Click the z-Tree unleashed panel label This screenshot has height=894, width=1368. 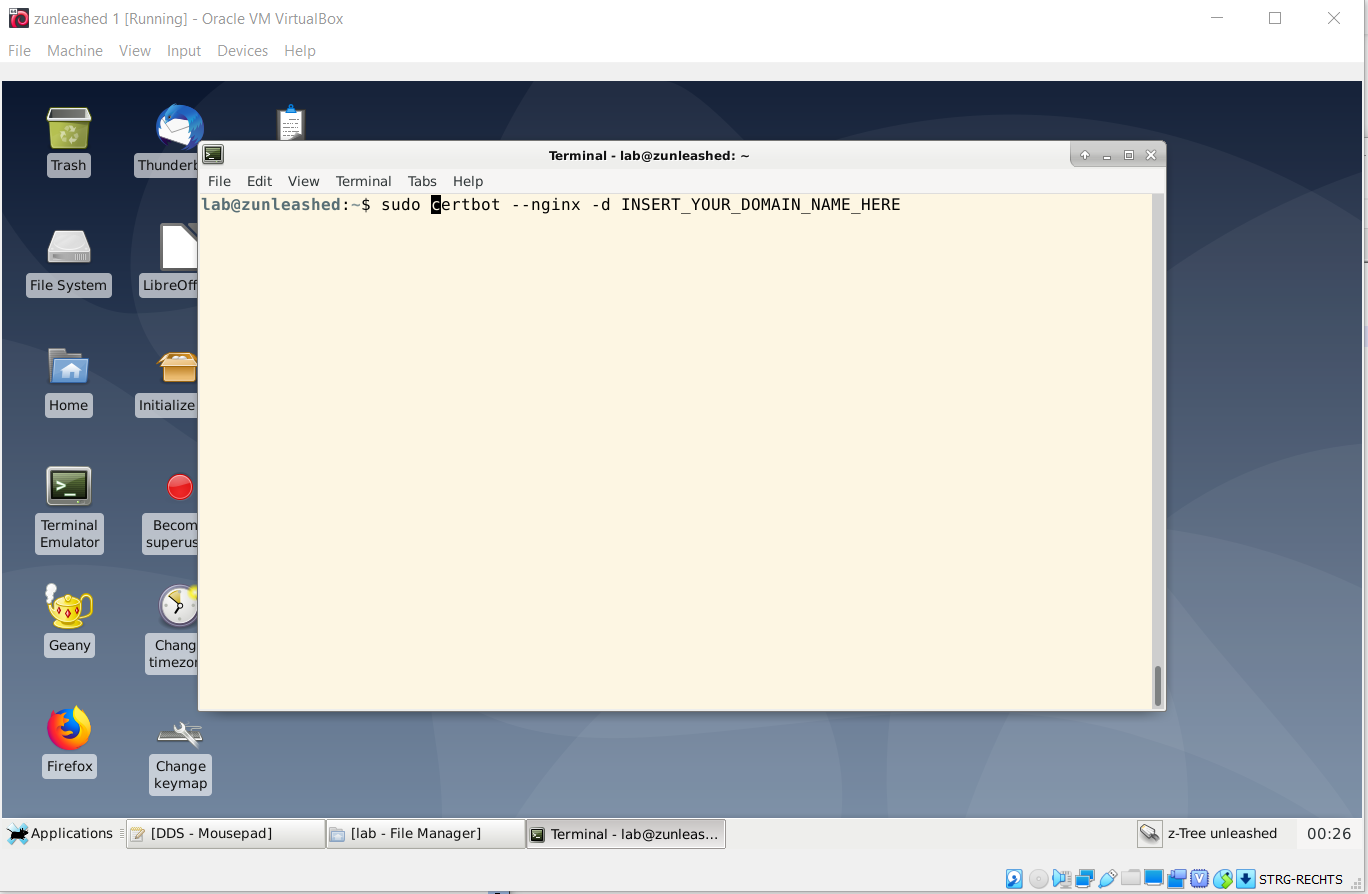(x=1222, y=833)
